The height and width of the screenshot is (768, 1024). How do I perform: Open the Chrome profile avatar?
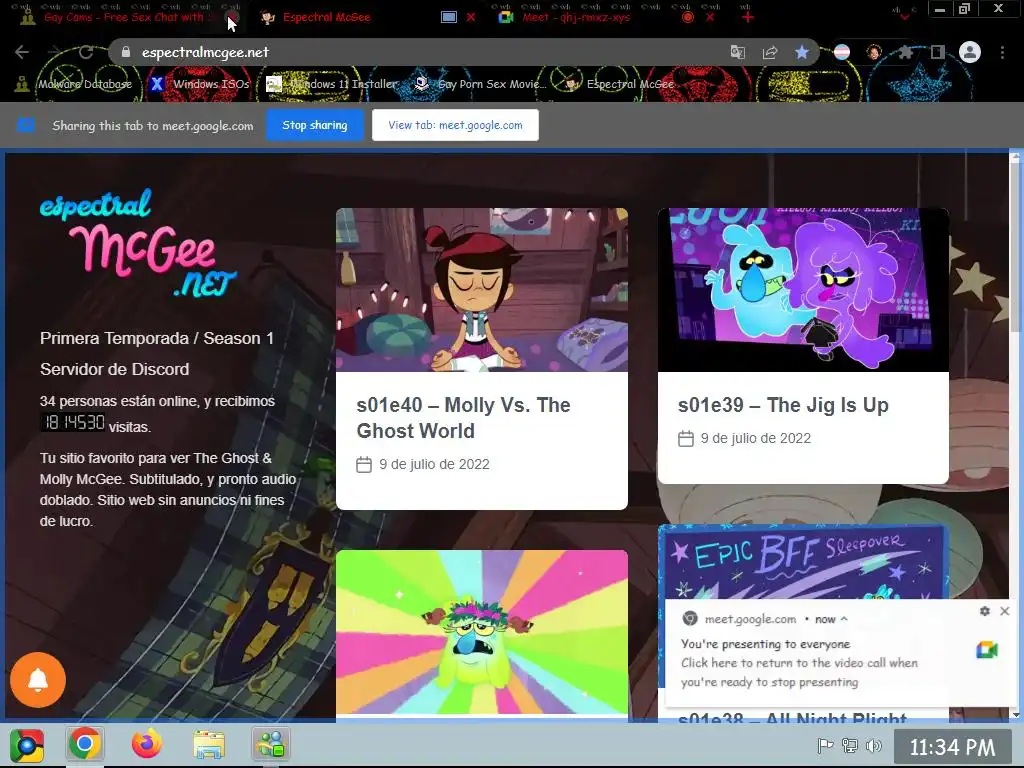(970, 52)
